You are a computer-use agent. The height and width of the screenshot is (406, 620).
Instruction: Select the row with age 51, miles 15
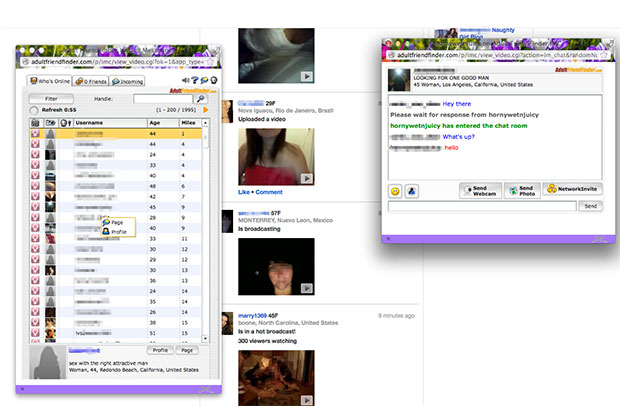pos(116,333)
